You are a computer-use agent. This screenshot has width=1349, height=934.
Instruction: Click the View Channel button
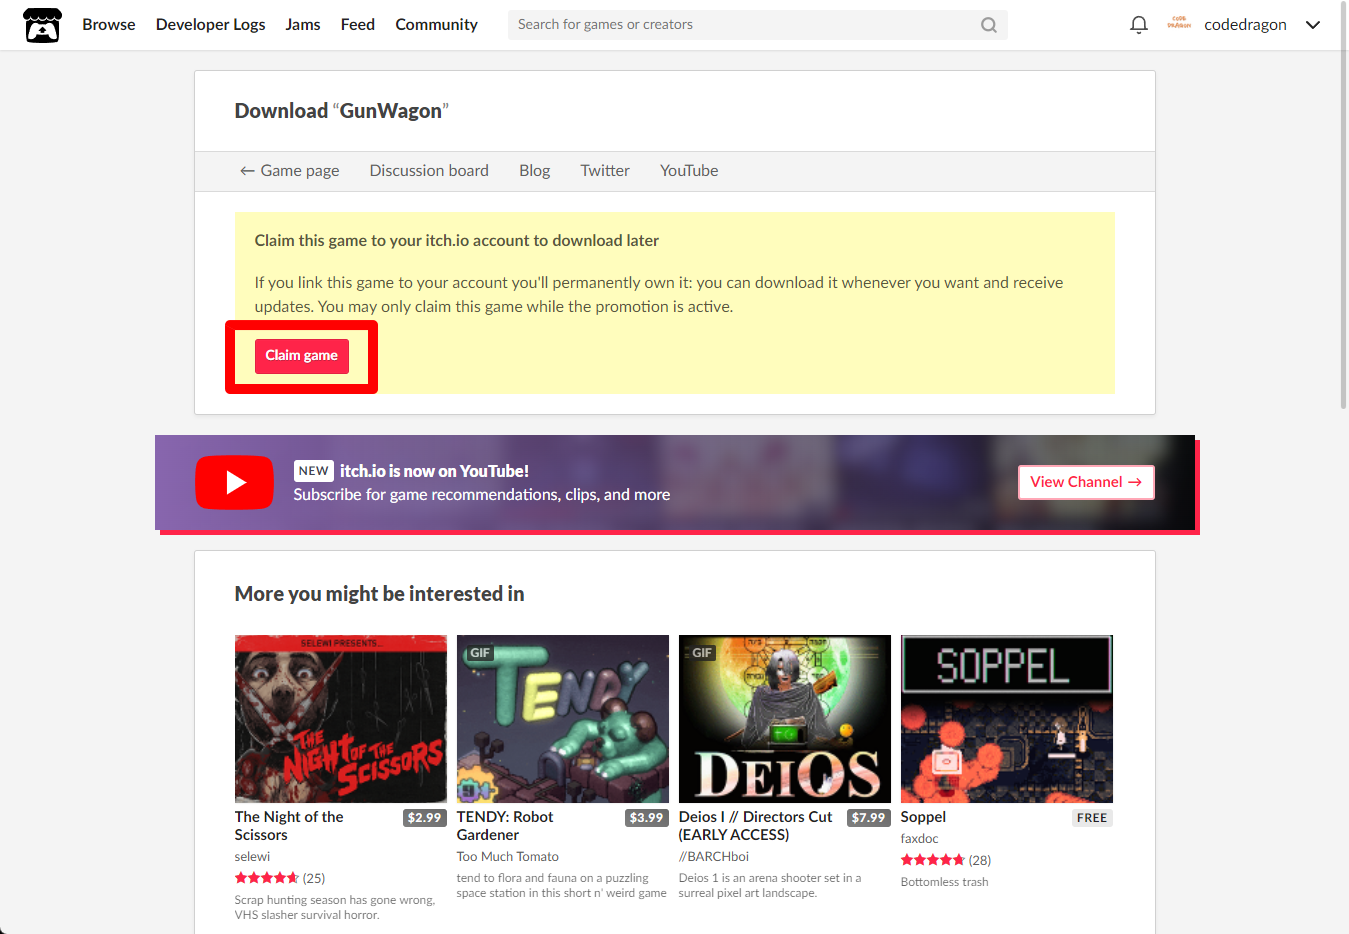1086,482
